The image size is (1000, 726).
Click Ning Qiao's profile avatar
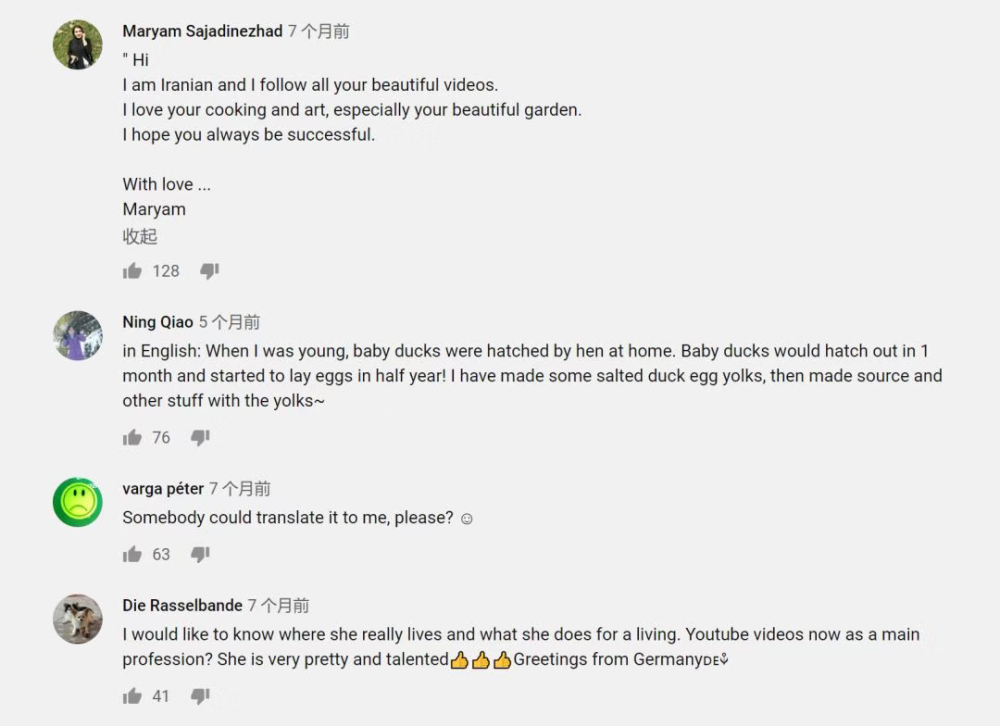[77, 336]
